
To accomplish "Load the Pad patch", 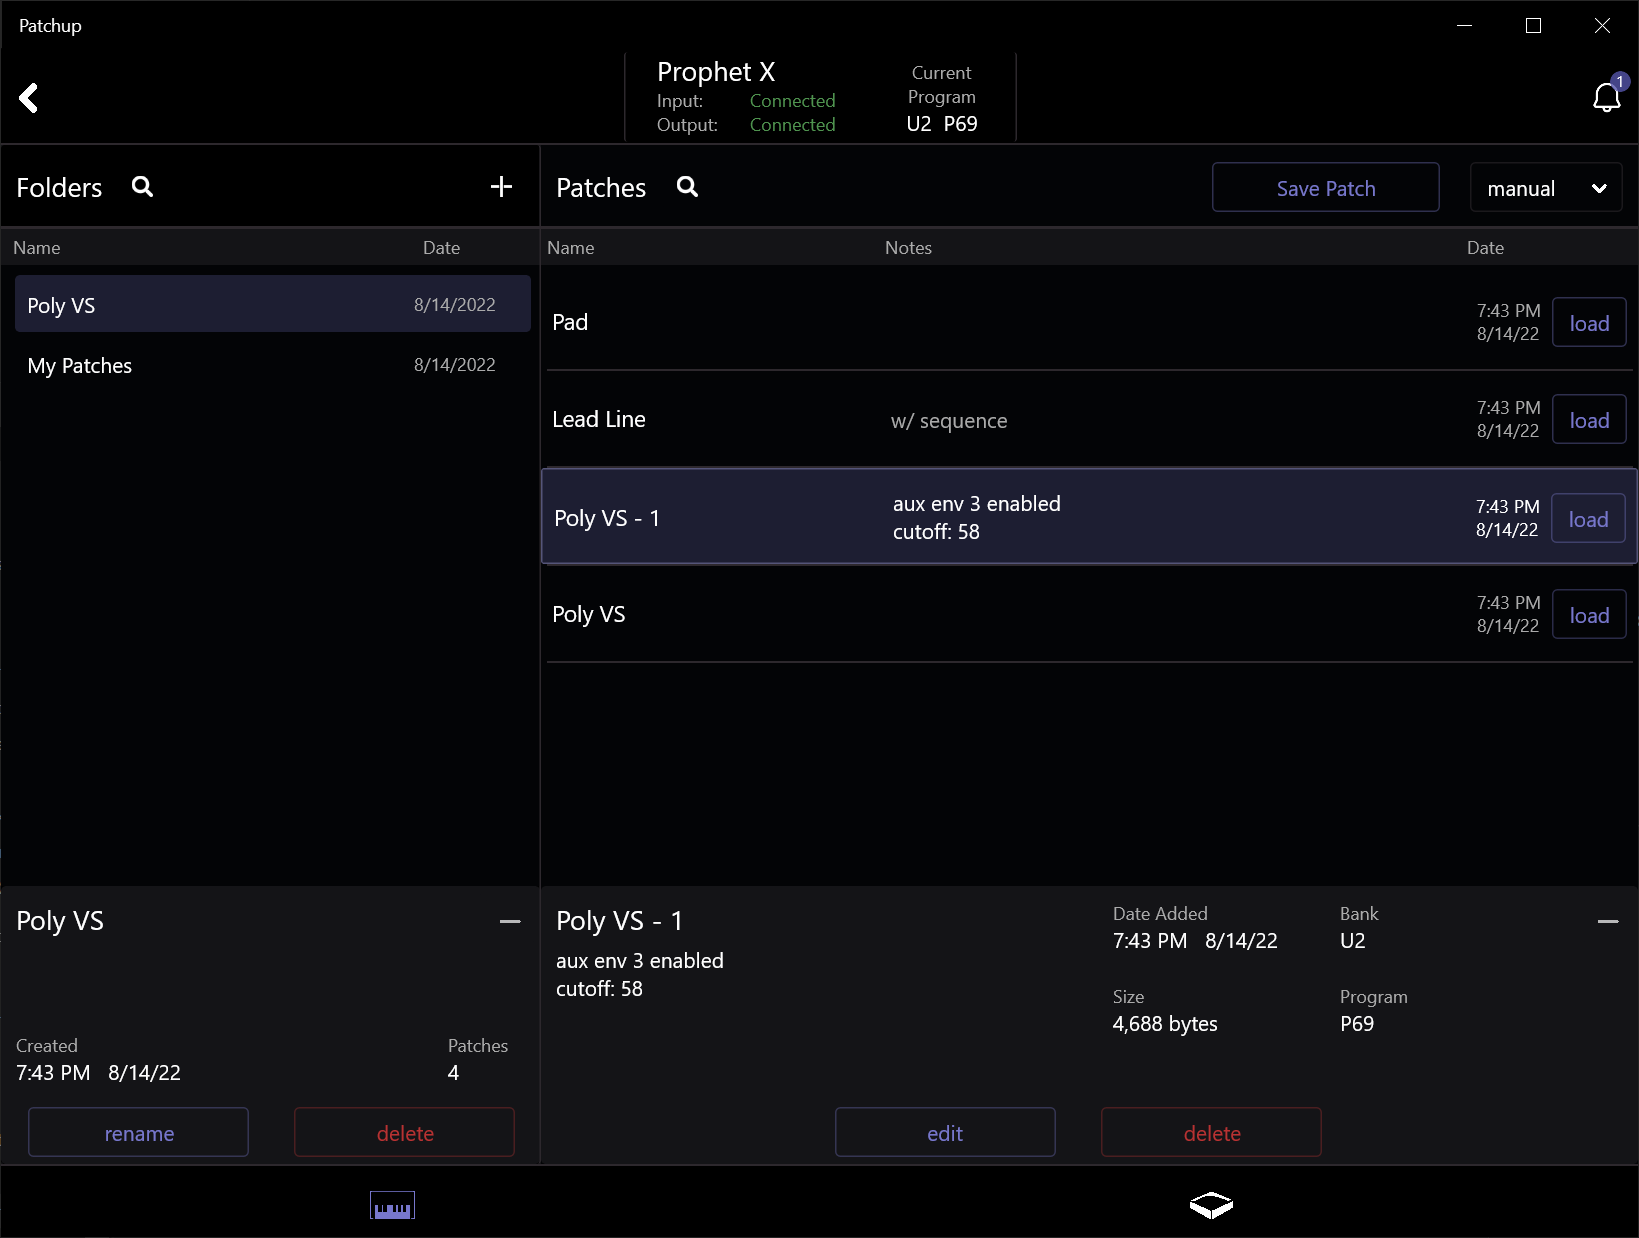I will [1589, 323].
